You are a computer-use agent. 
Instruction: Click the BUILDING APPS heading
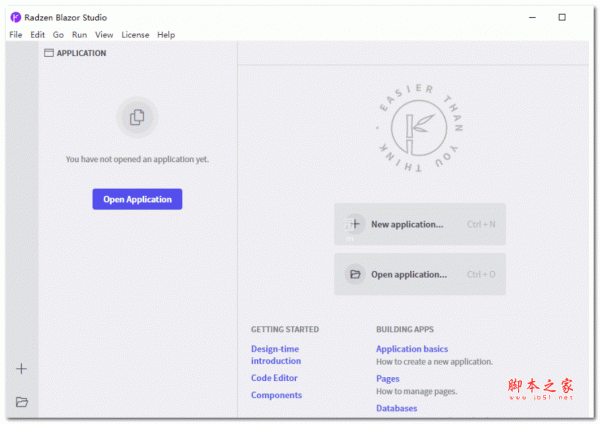click(404, 329)
